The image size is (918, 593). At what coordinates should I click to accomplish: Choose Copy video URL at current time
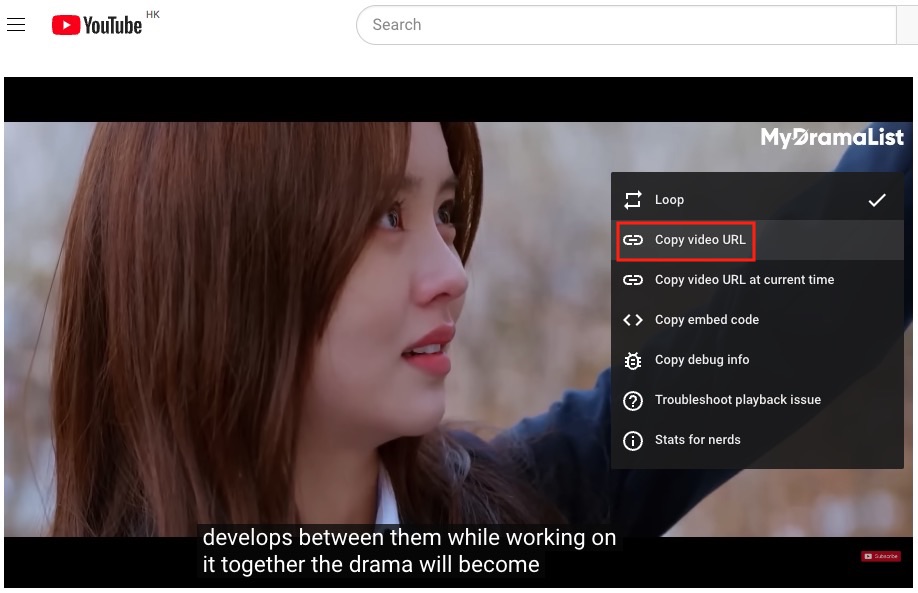(x=744, y=280)
